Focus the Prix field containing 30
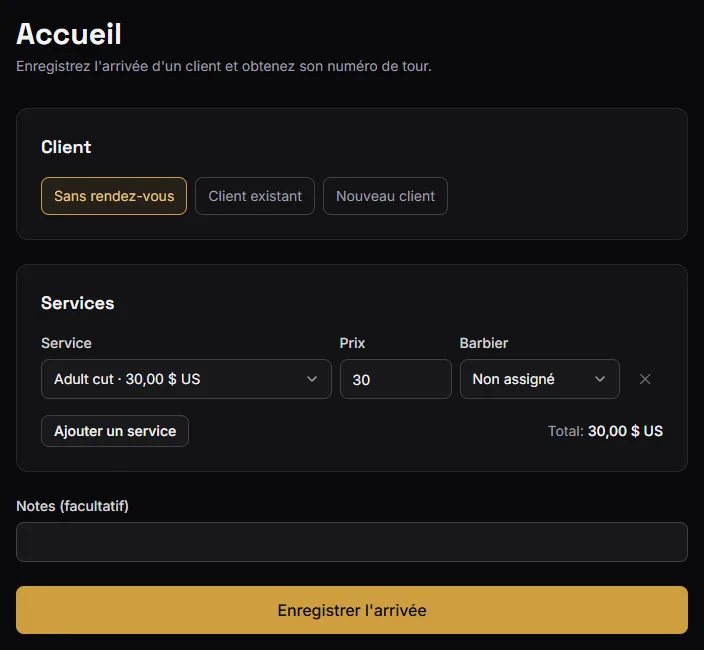The image size is (704, 650). tap(396, 379)
